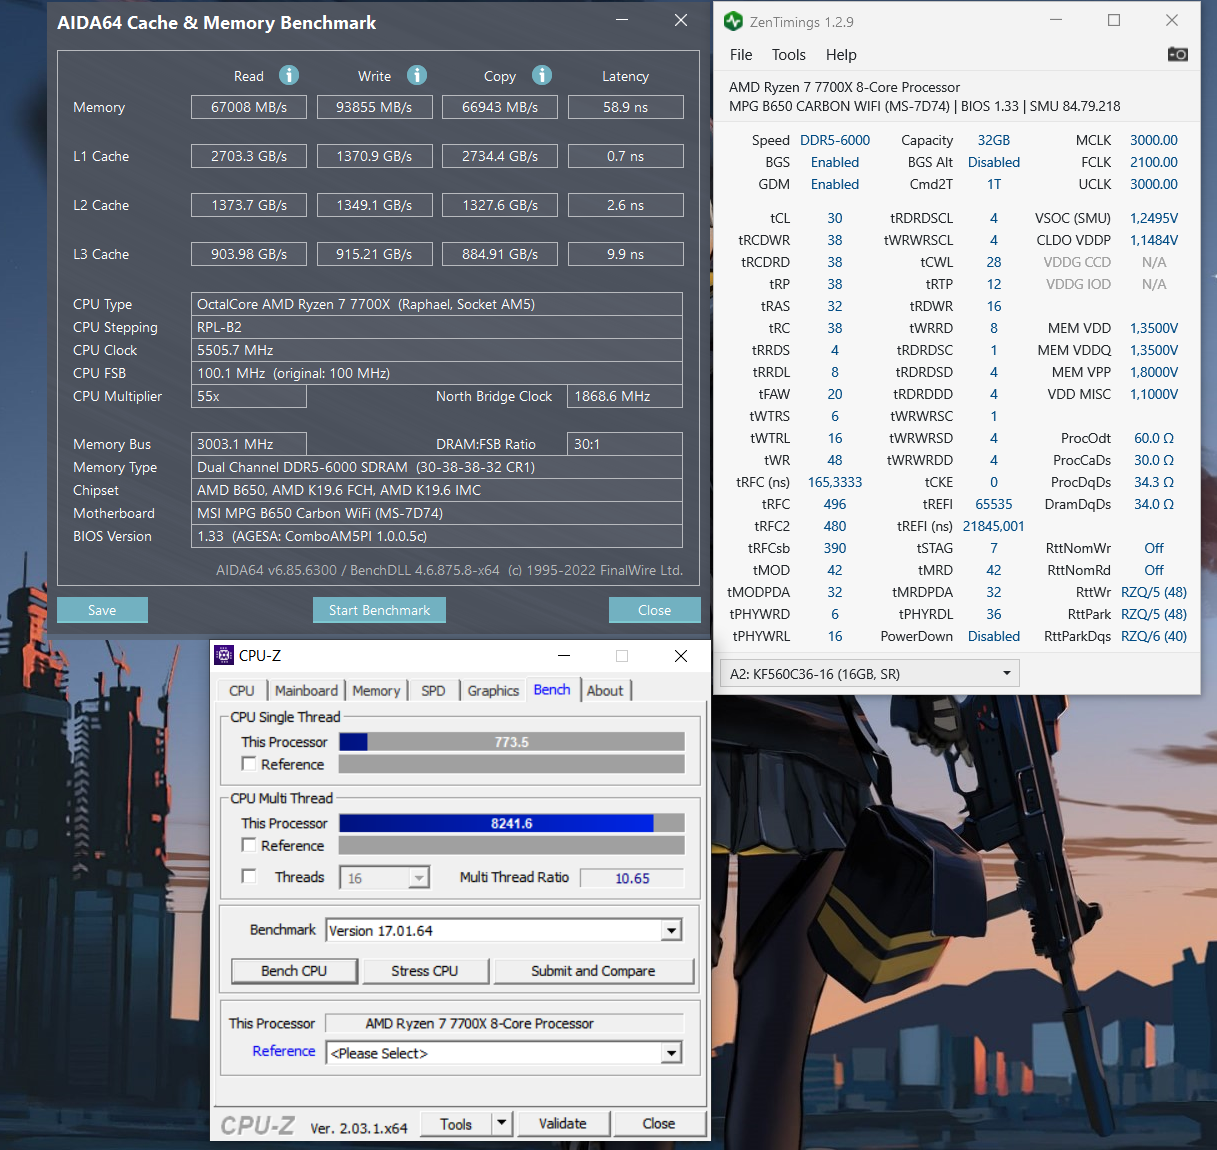Click the ZenTimings app logo icon
1217x1150 pixels.
[734, 21]
